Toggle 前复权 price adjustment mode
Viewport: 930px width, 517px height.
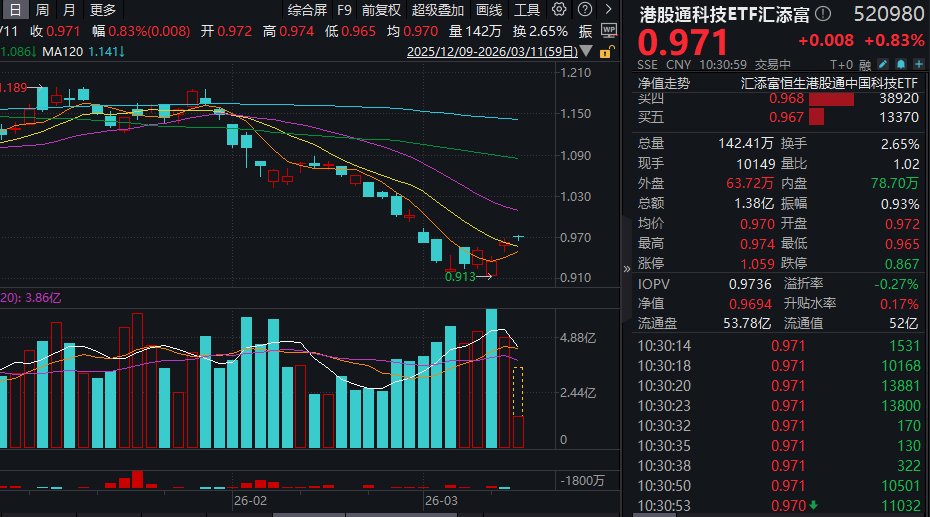pos(381,10)
